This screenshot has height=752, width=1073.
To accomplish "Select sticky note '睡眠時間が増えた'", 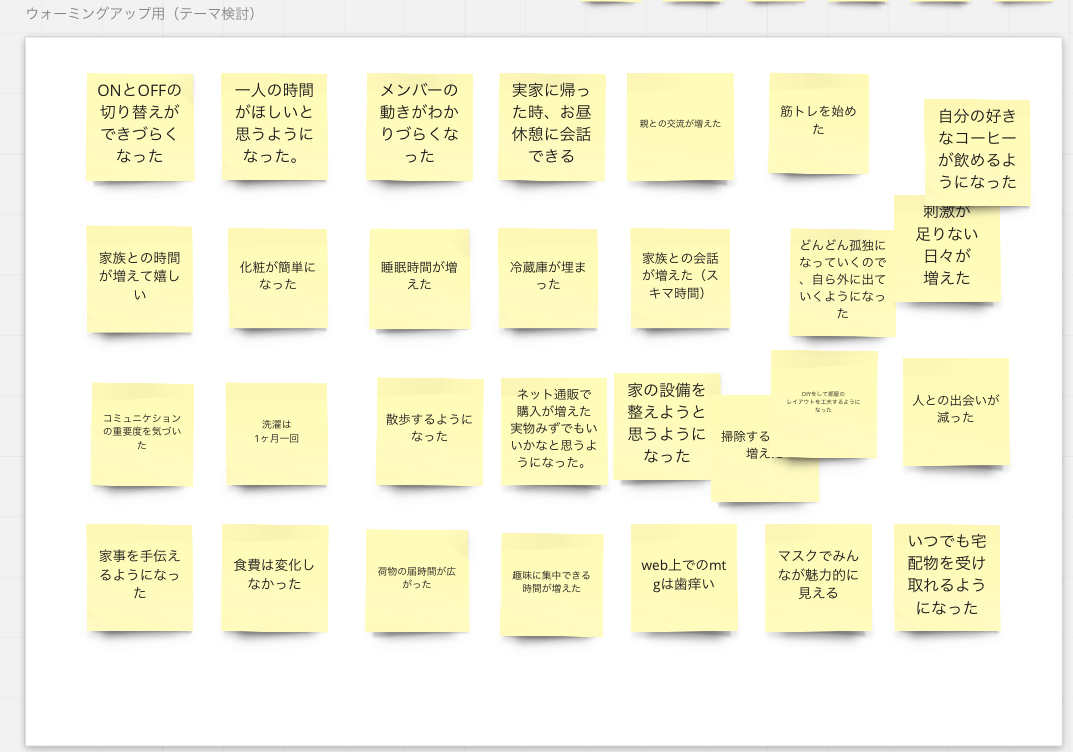I will (419, 279).
